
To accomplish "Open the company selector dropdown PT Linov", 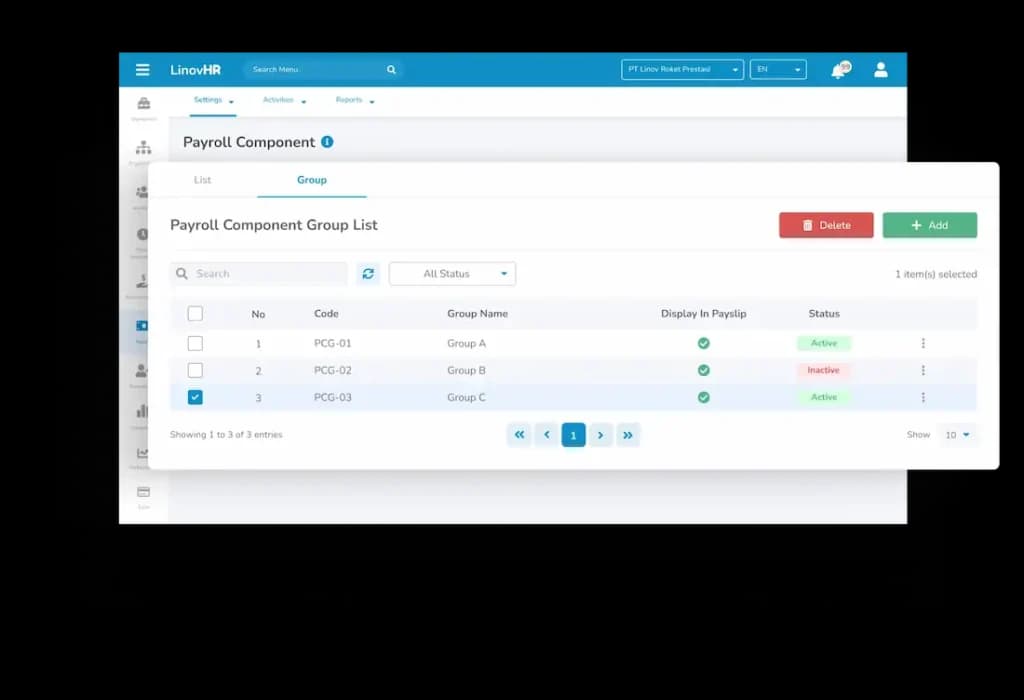I will pos(682,69).
